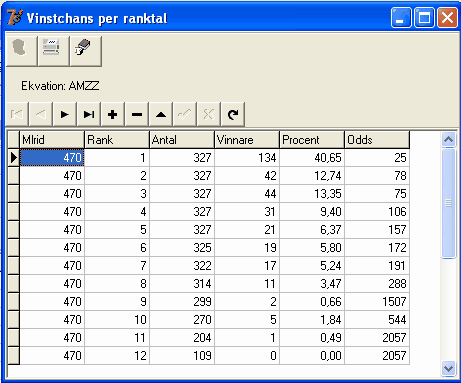Click the Procent cell 0,49

pyautogui.click(x=312, y=337)
